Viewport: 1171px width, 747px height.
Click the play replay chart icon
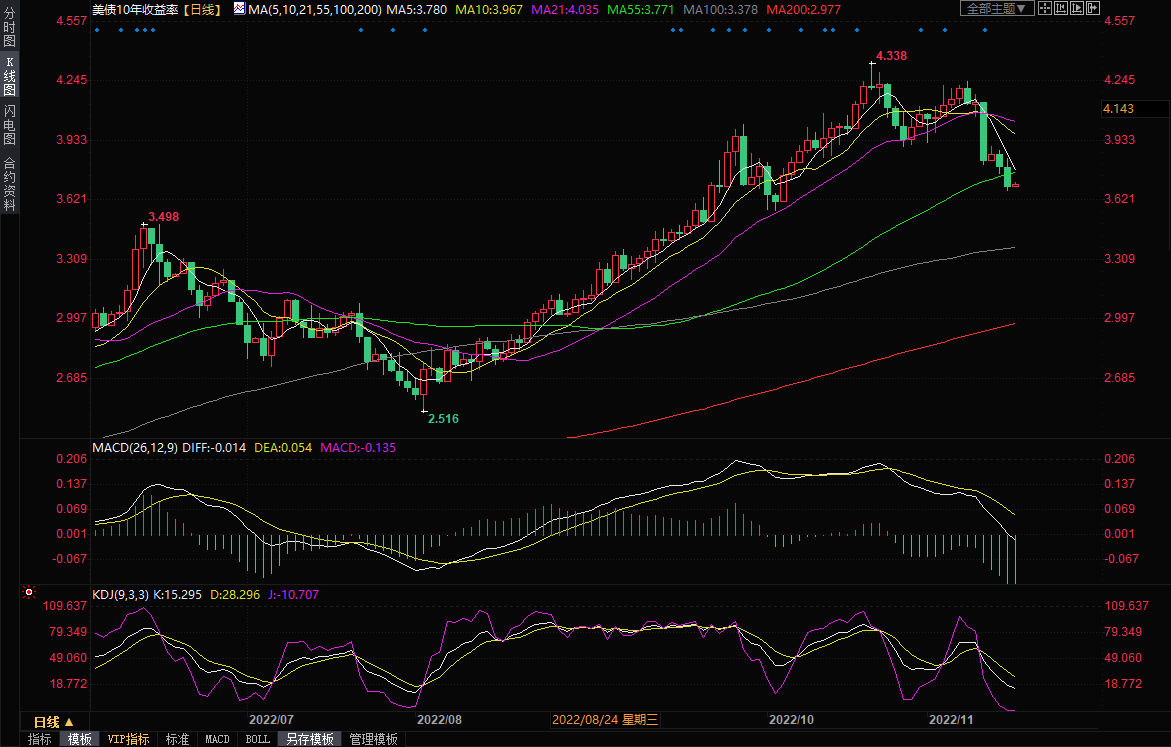pos(1078,8)
